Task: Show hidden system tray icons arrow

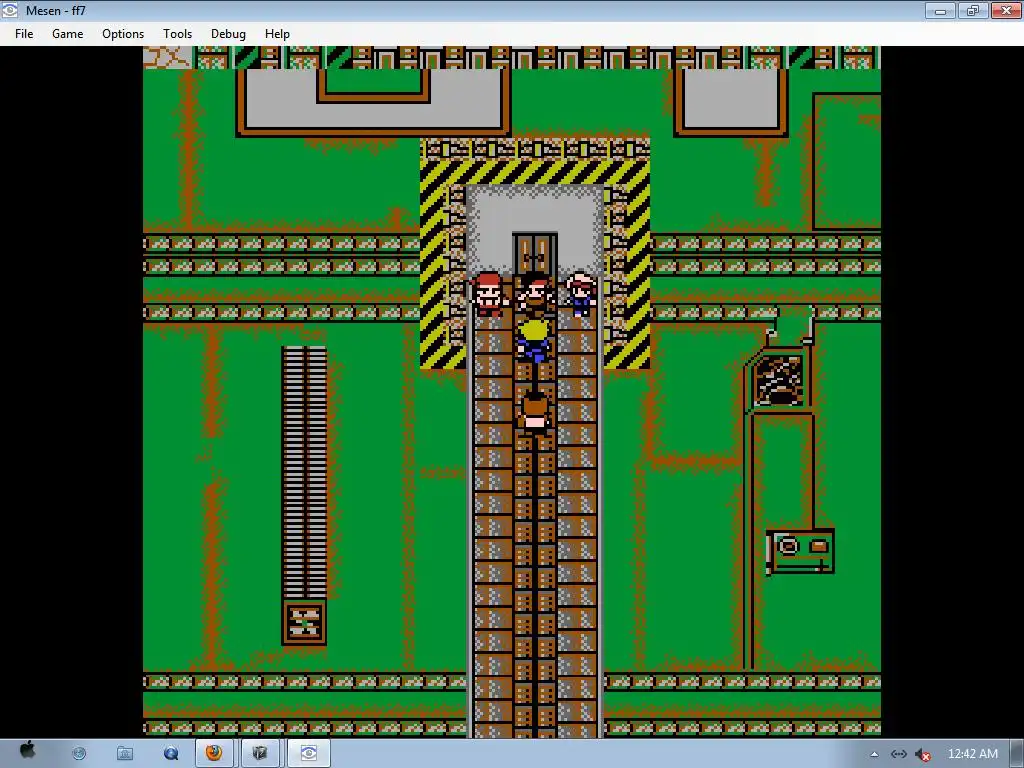Action: tap(874, 754)
